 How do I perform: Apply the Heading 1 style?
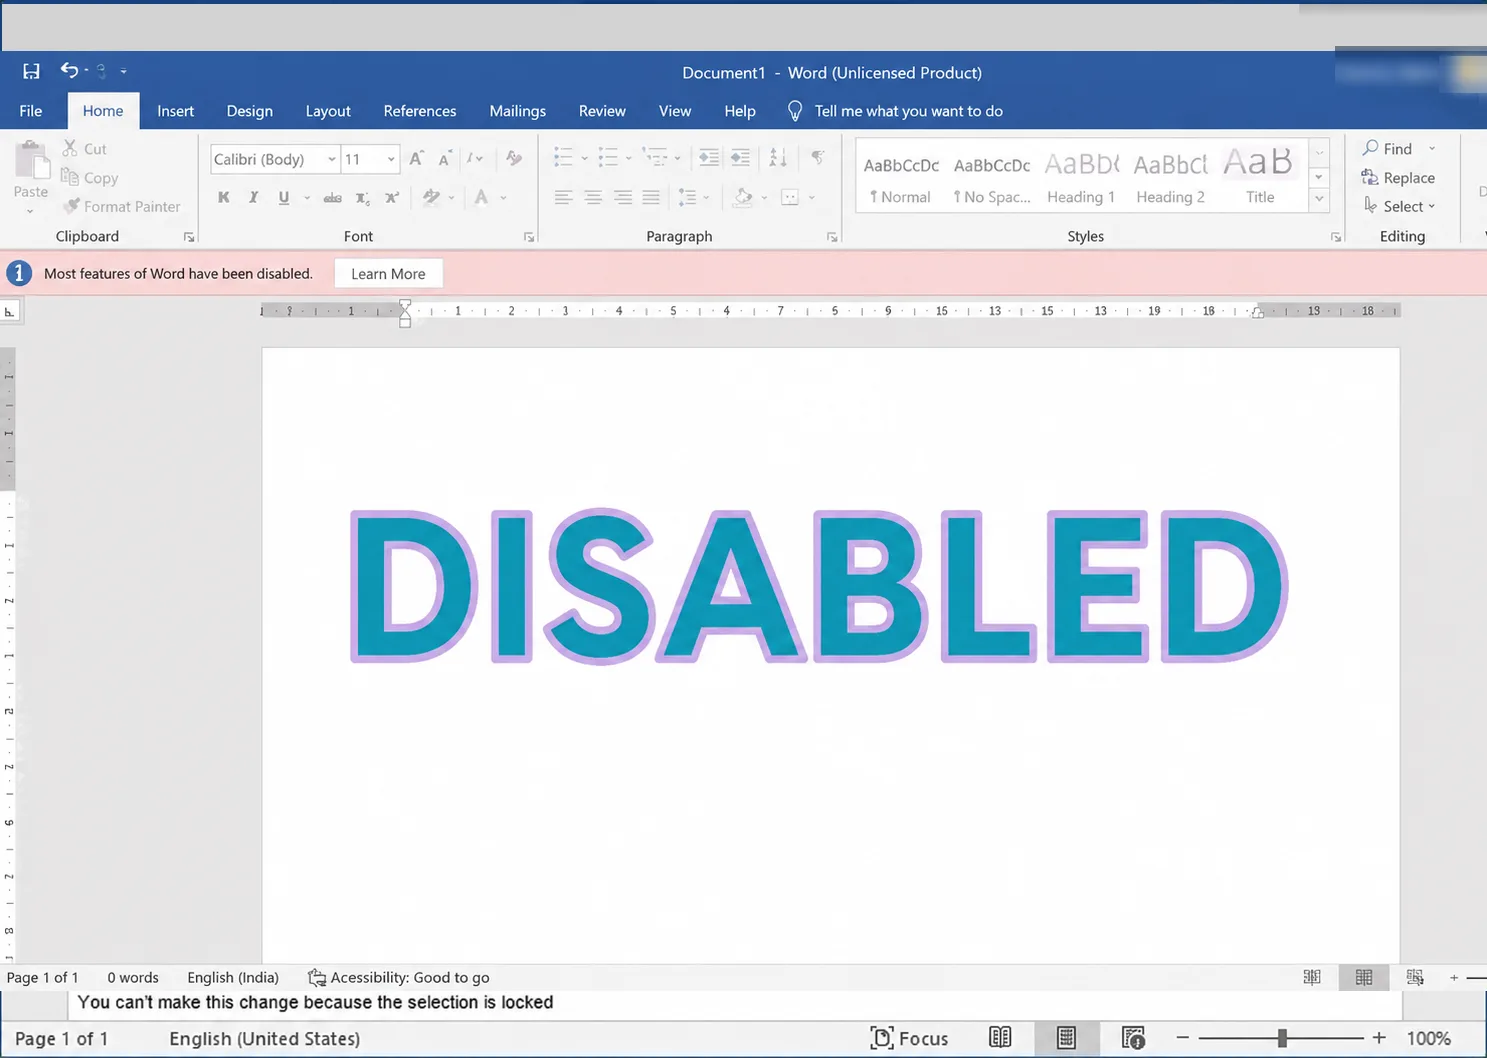(1081, 178)
